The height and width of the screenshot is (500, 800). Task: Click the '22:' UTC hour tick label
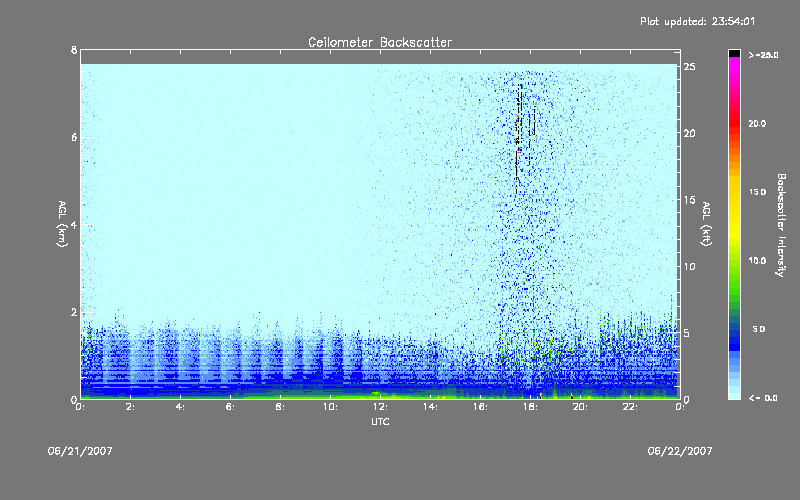[x=631, y=407]
